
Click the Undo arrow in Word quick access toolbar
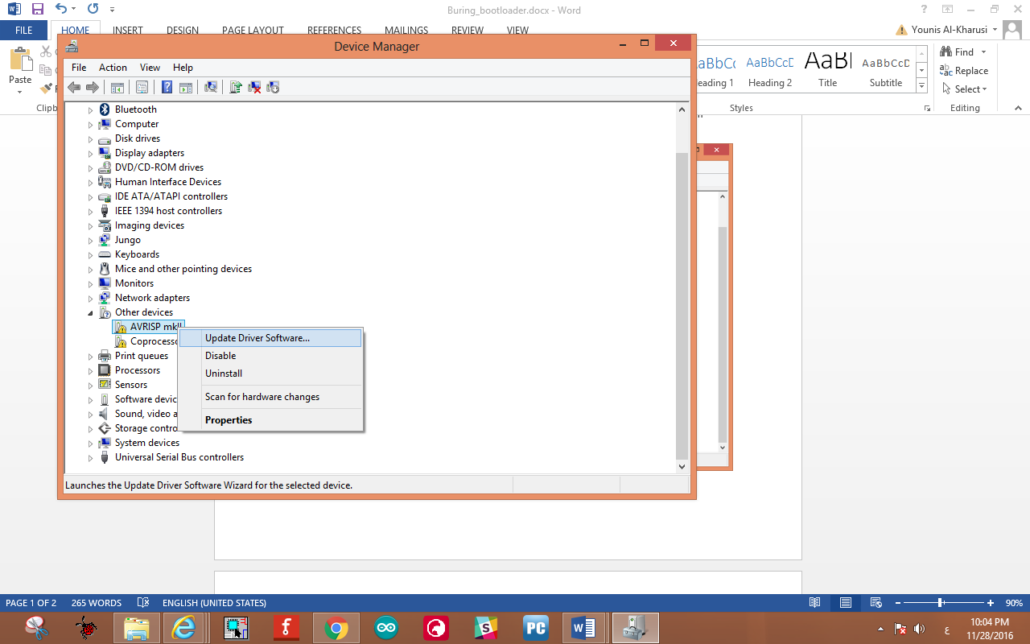61,9
